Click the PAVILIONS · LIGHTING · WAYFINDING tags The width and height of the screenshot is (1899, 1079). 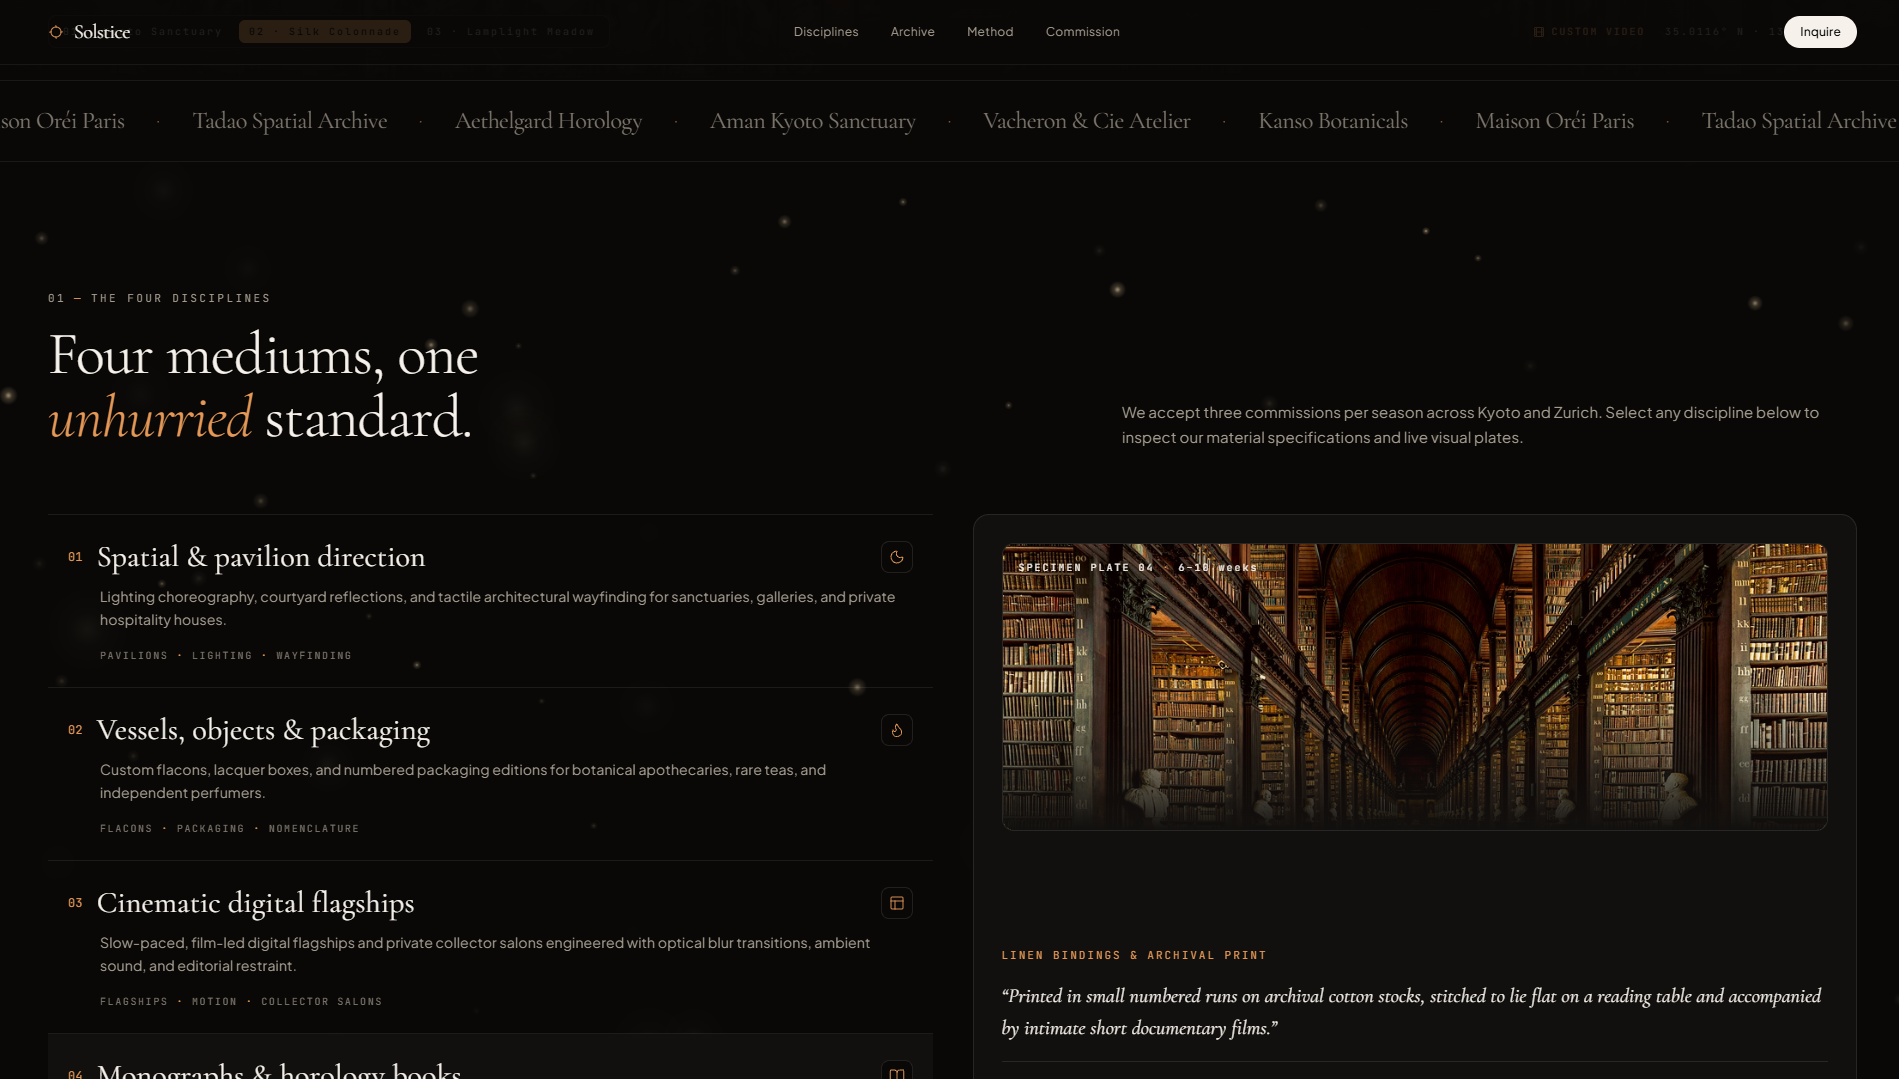click(x=226, y=656)
